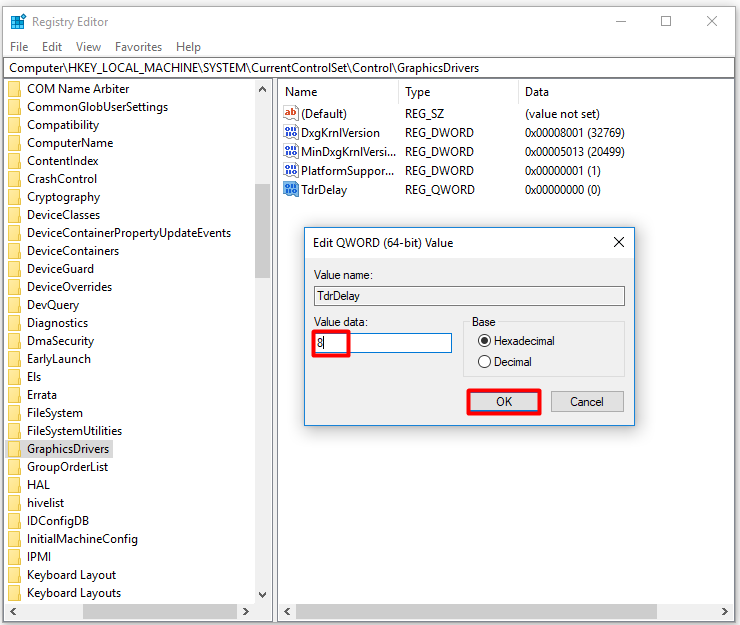Click the 0x00008001 (32769) data cell

coord(574,133)
